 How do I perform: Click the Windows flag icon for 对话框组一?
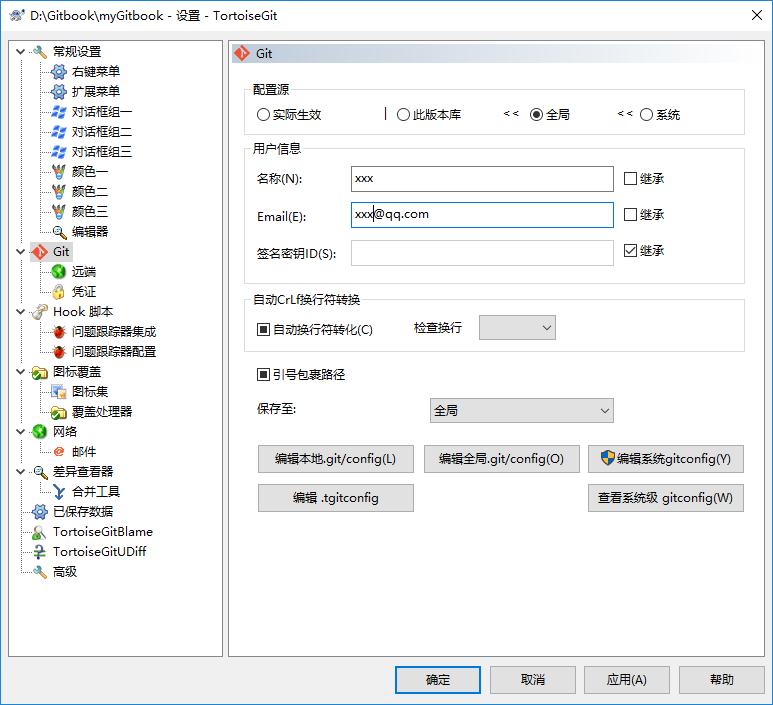(x=59, y=112)
